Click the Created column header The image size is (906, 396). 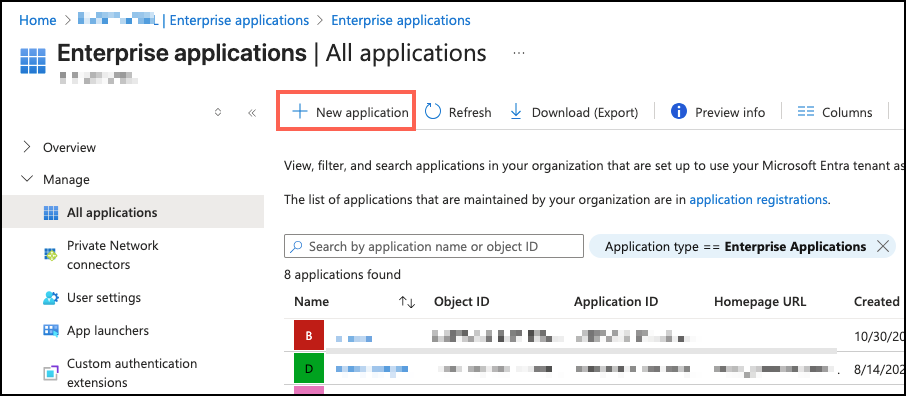[877, 302]
